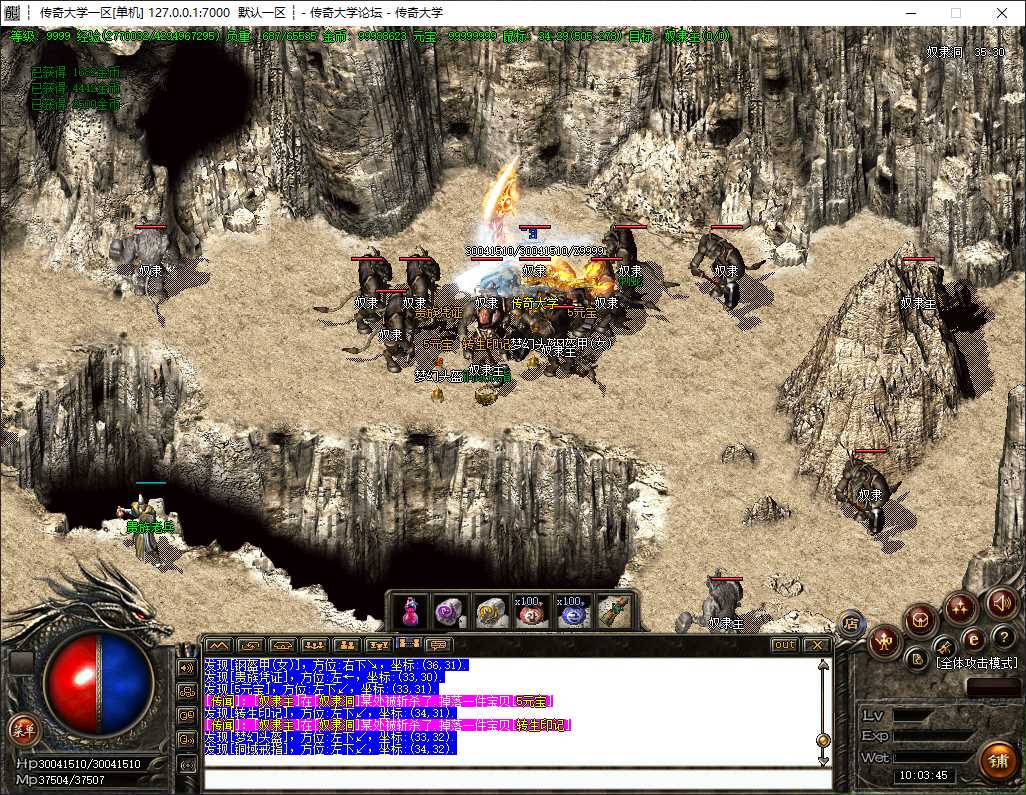The image size is (1026, 795).
Task: Use the green rolled scroll in belt slot
Action: [x=613, y=612]
